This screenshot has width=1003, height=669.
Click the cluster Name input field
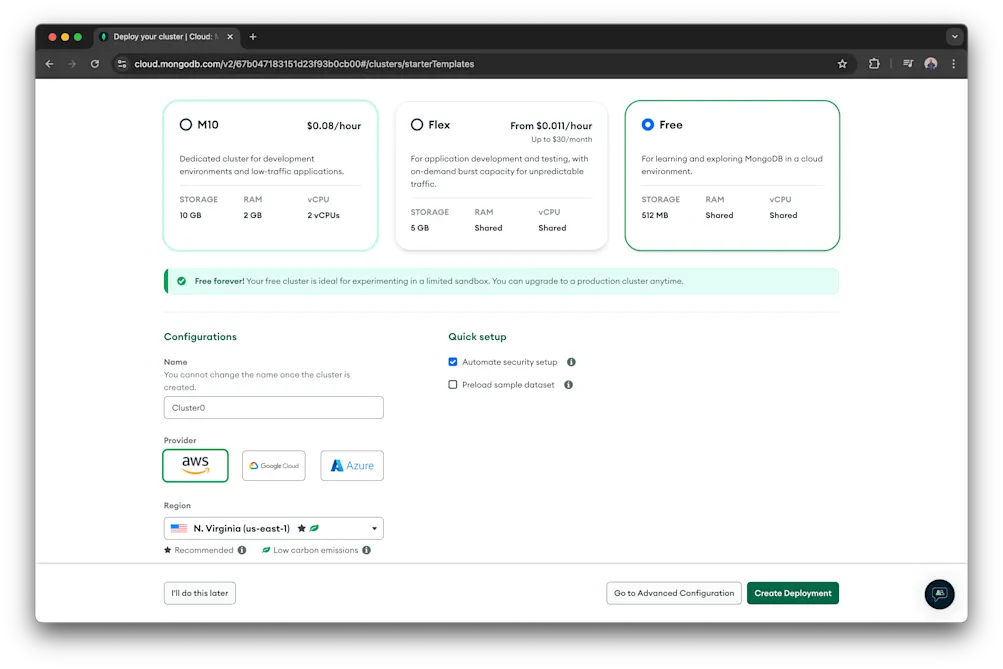[x=274, y=407]
